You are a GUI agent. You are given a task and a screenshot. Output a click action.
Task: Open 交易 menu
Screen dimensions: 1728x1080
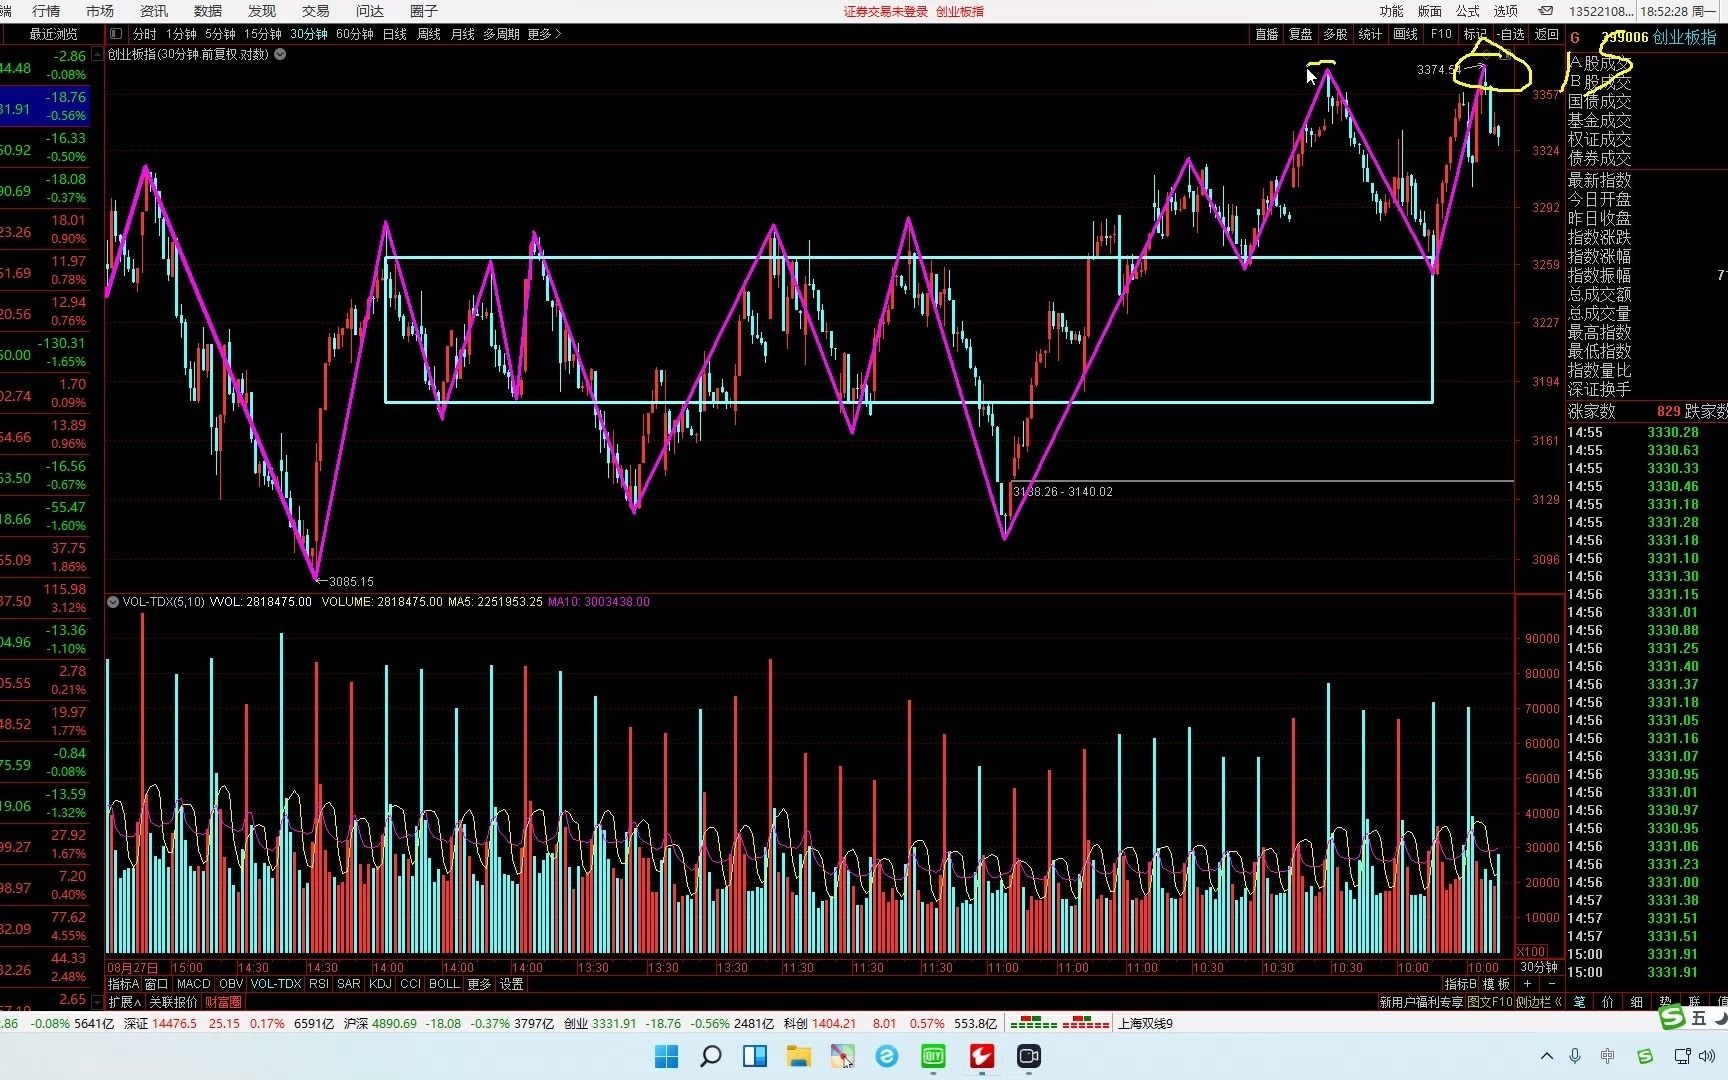(316, 11)
